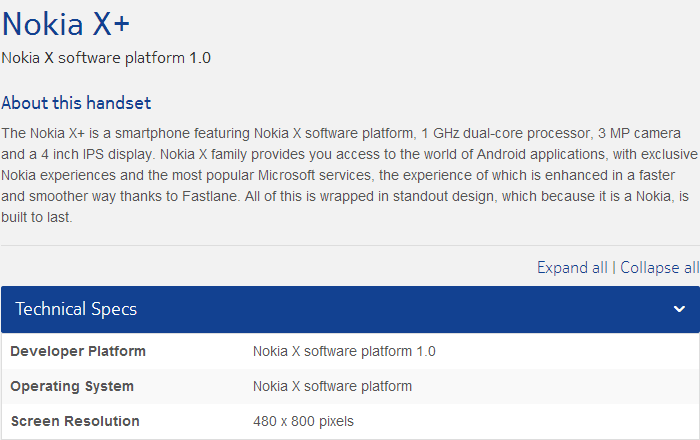Click the Nokia X software platform 1.0 value
The height and width of the screenshot is (440, 700).
click(344, 351)
